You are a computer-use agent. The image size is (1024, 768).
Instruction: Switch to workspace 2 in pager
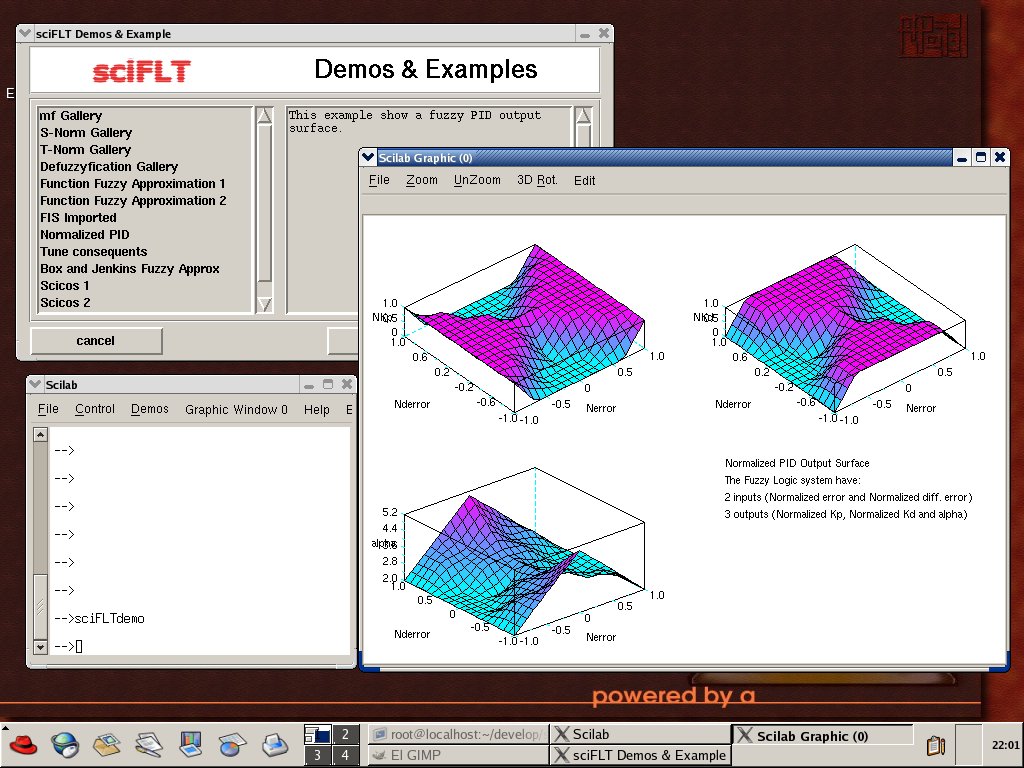(345, 735)
